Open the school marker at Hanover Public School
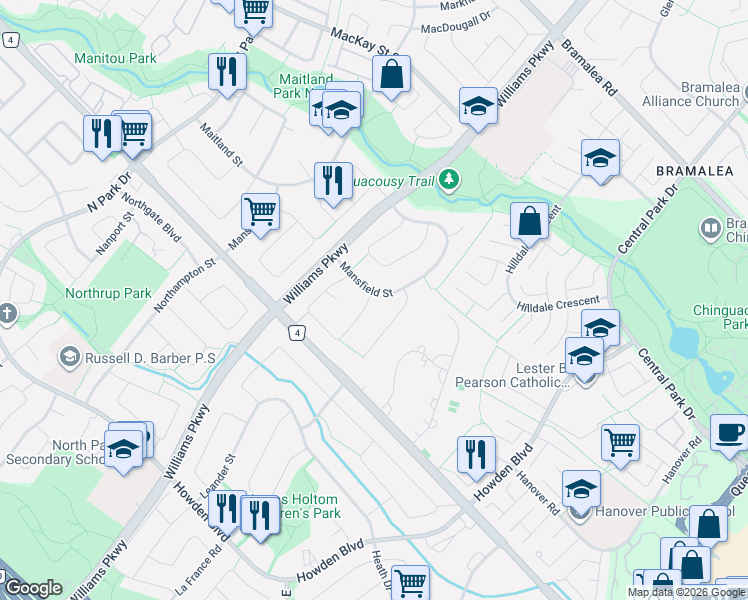748x600 pixels. (x=581, y=492)
